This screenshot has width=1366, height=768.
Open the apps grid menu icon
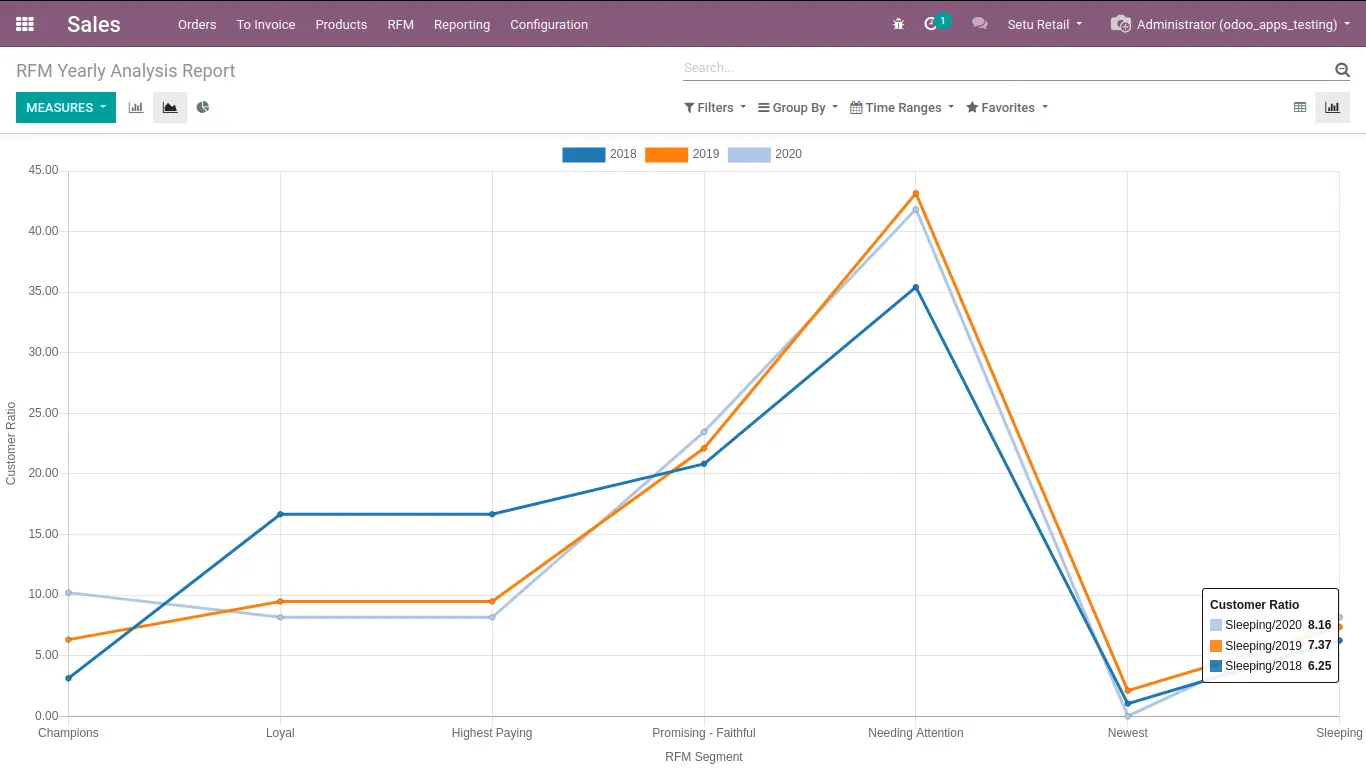click(25, 24)
